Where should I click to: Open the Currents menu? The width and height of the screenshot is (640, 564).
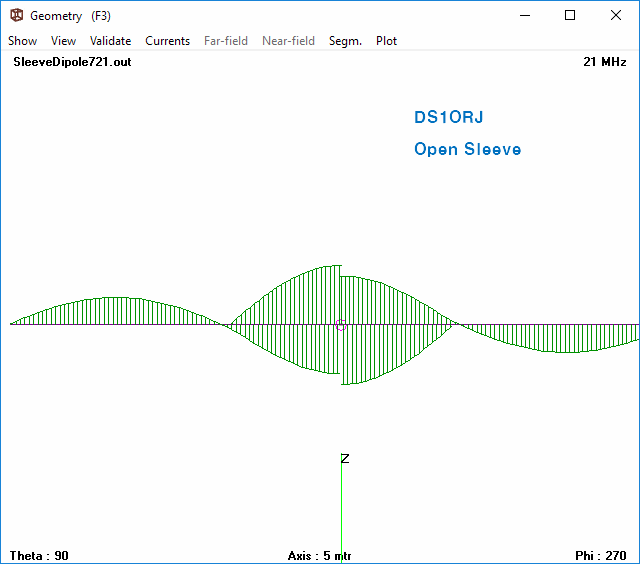pyautogui.click(x=167, y=41)
